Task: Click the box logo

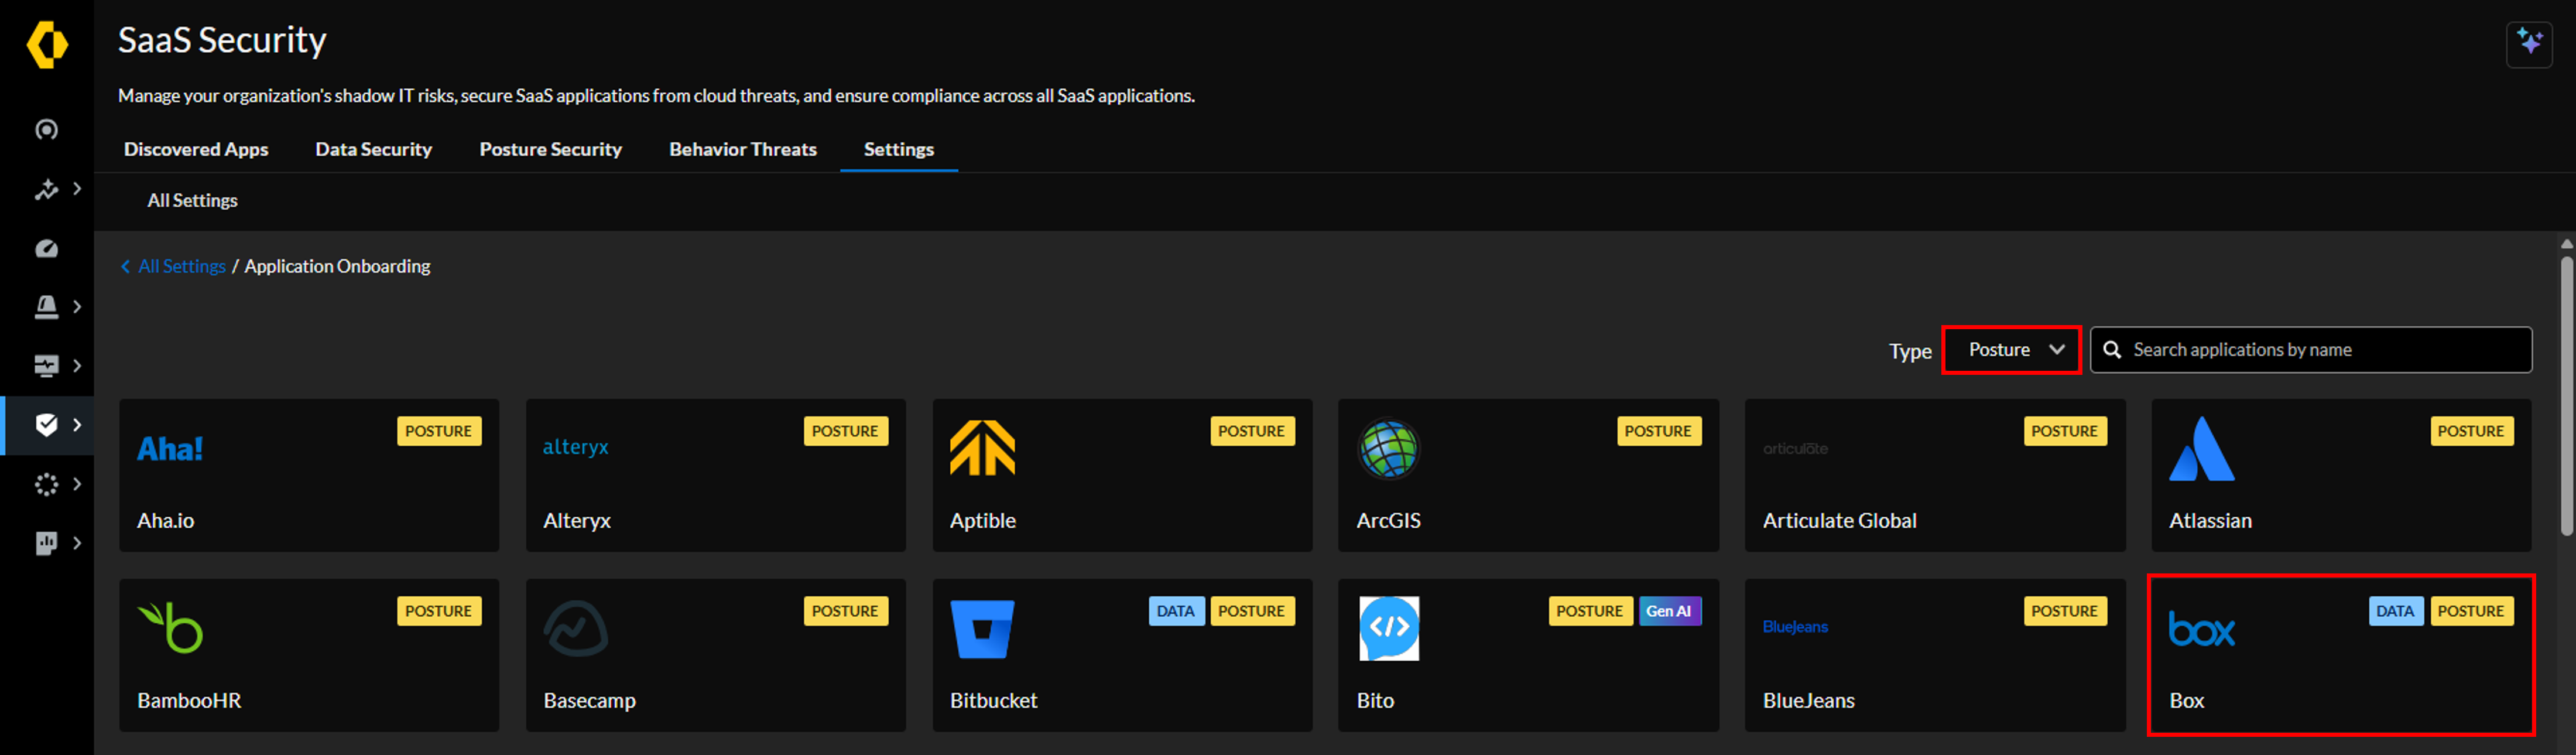Action: [2201, 629]
